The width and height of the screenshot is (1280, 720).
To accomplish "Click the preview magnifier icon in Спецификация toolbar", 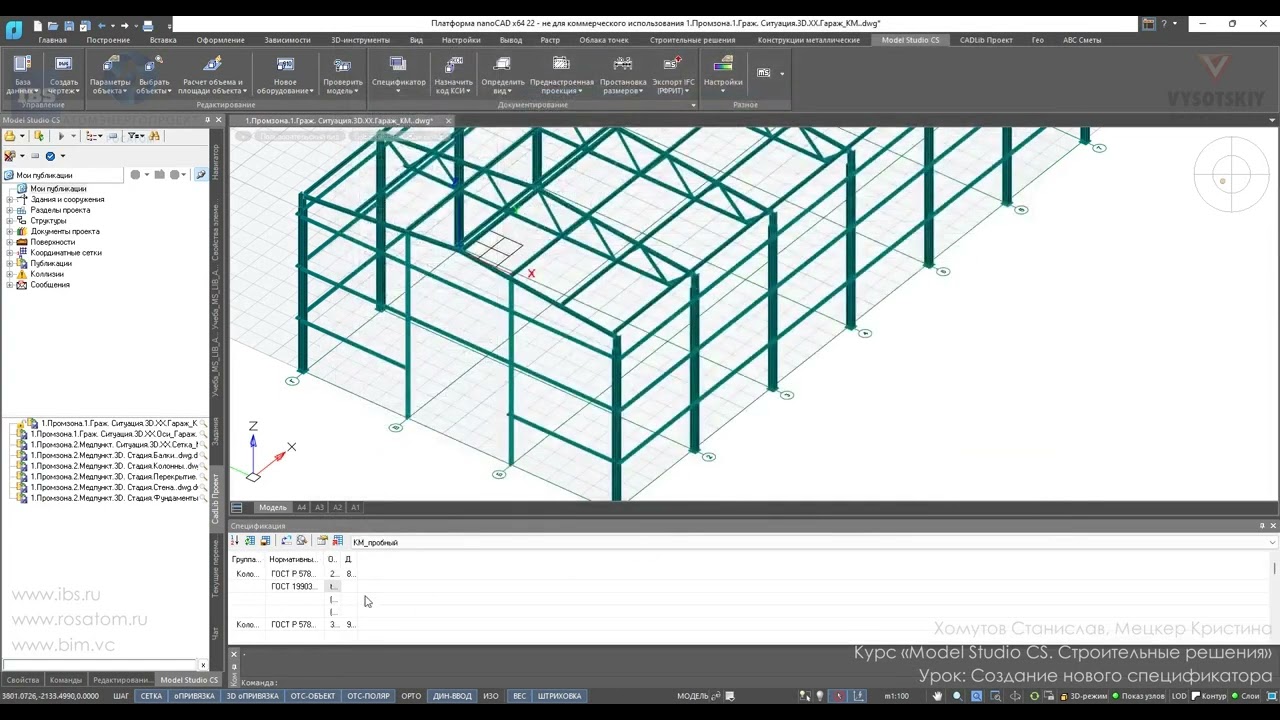I will click(301, 541).
